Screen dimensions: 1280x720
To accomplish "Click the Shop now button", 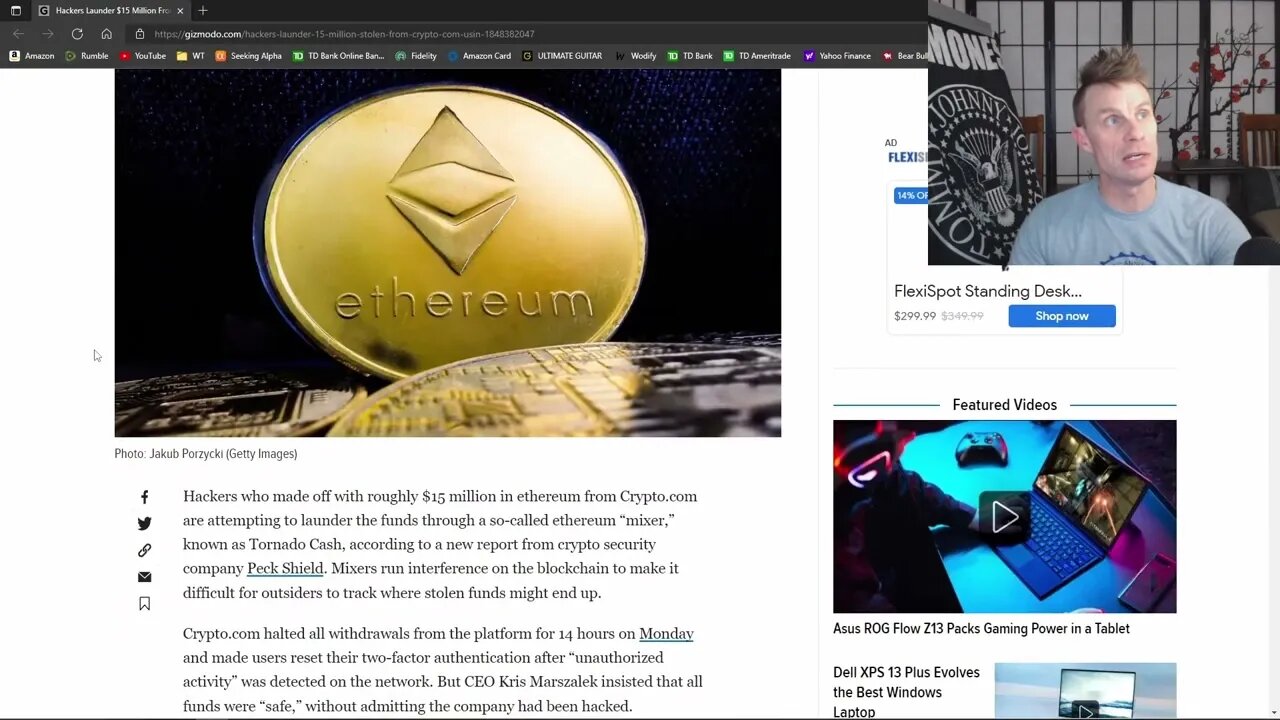I will [x=1062, y=316].
